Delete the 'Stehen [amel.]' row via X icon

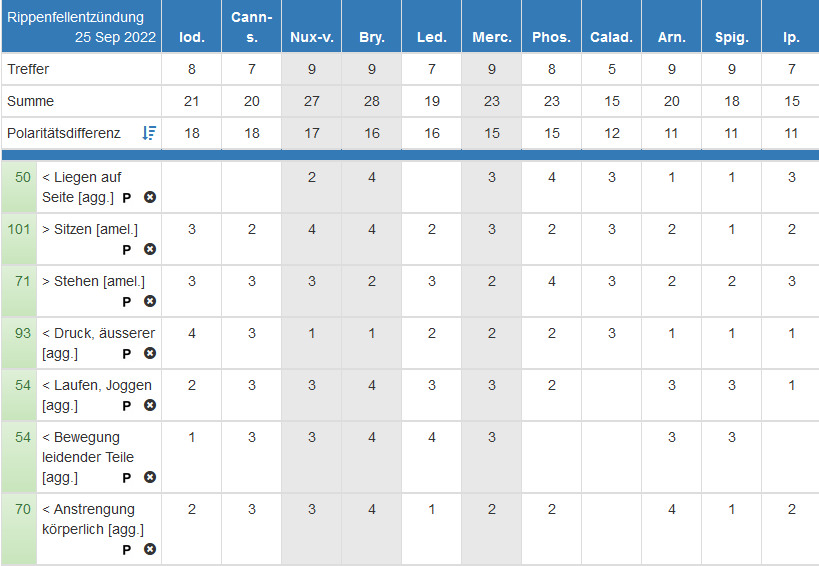coord(150,301)
